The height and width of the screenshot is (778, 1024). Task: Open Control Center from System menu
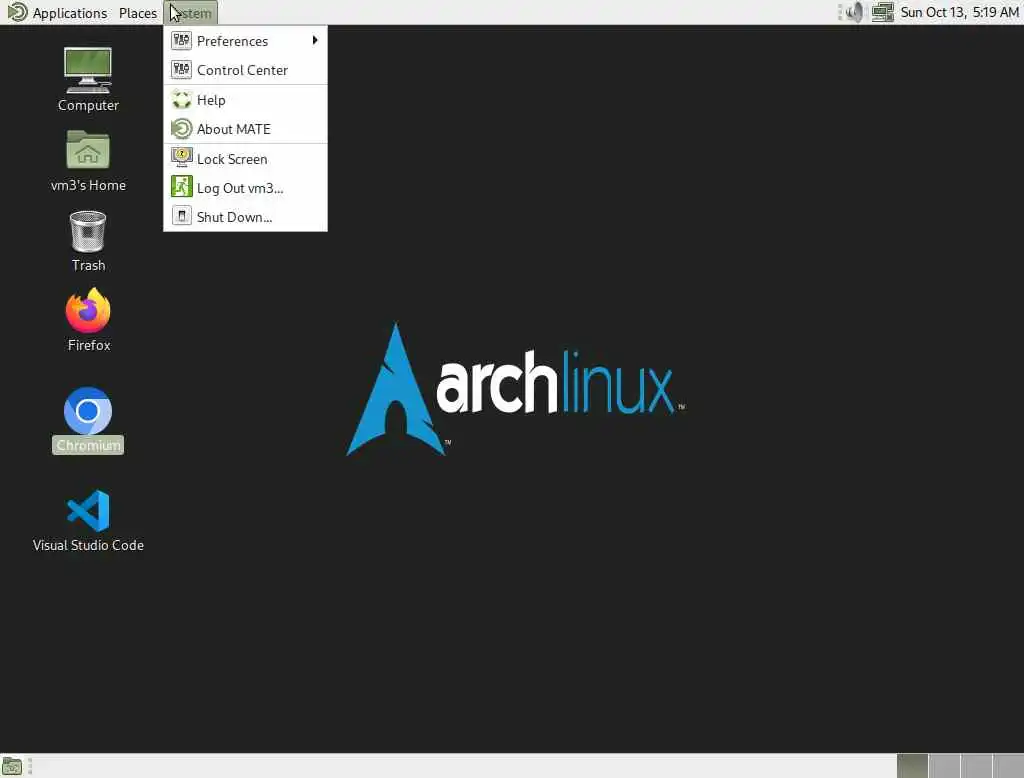(x=245, y=70)
